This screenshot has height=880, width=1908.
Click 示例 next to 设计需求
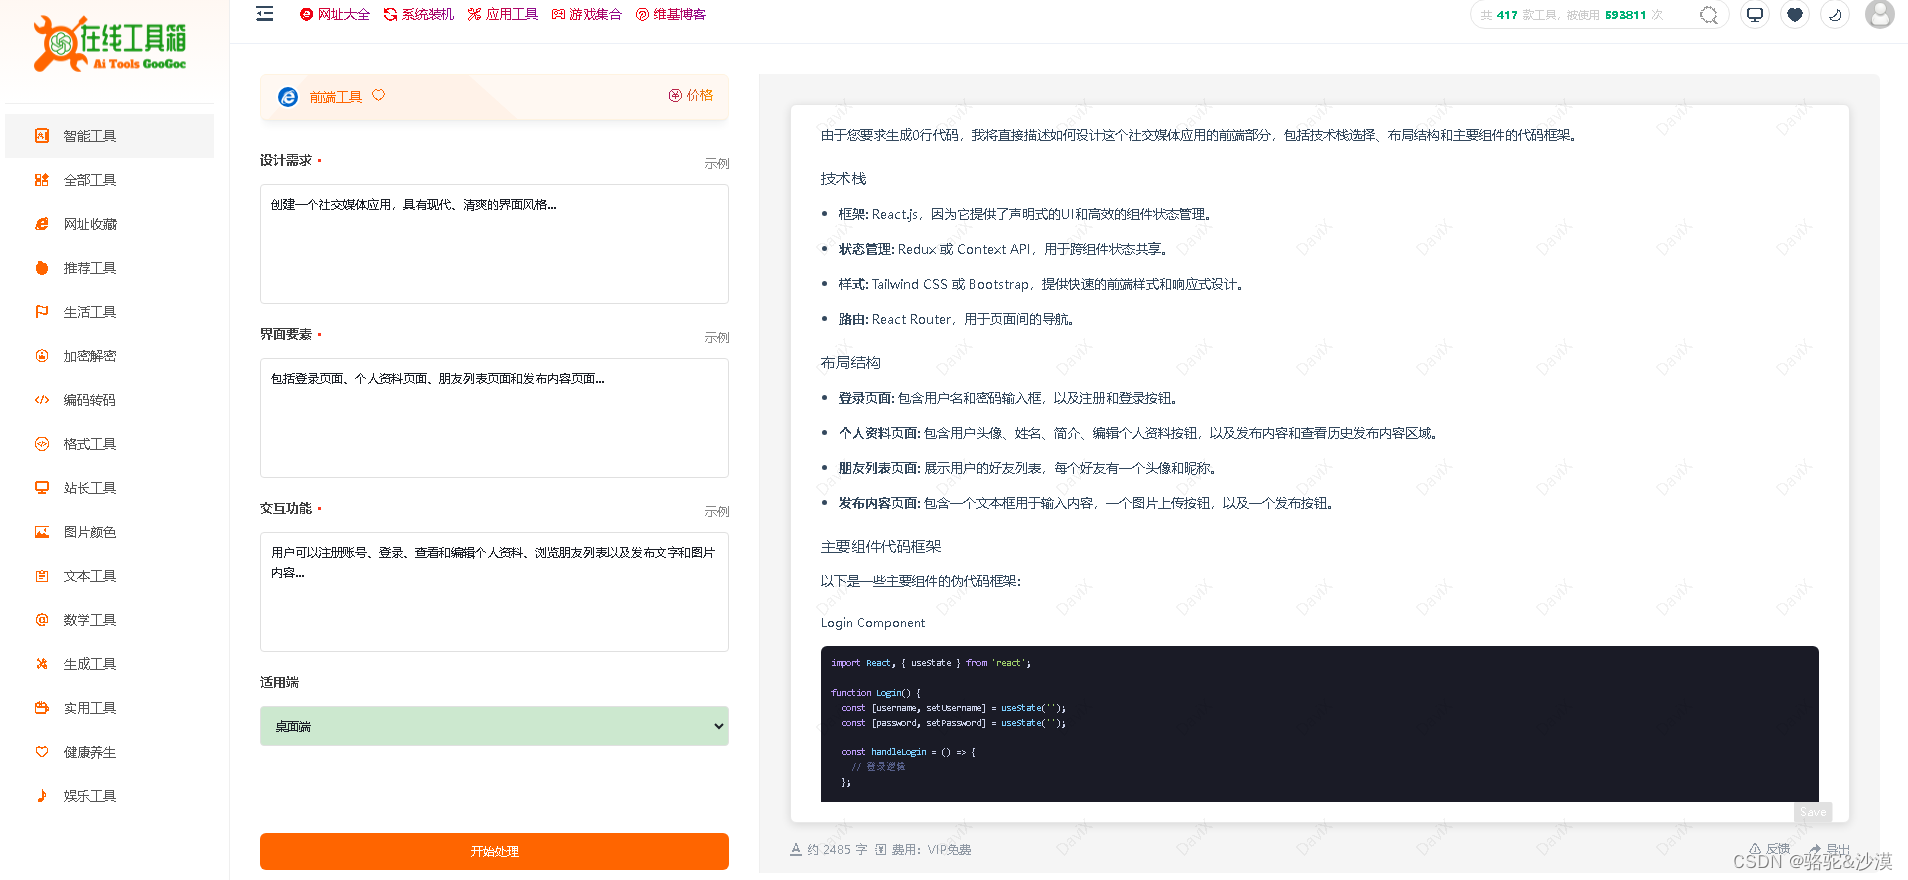717,163
